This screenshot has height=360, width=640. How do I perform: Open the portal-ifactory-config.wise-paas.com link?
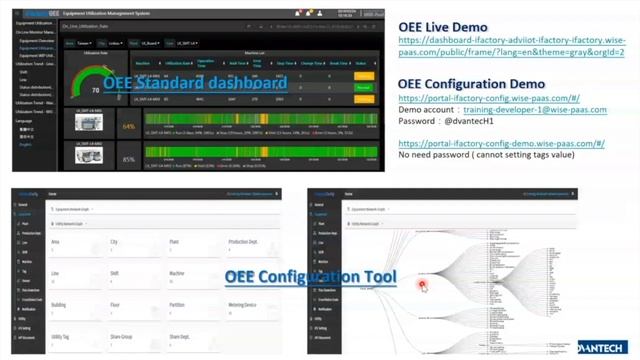(x=489, y=98)
